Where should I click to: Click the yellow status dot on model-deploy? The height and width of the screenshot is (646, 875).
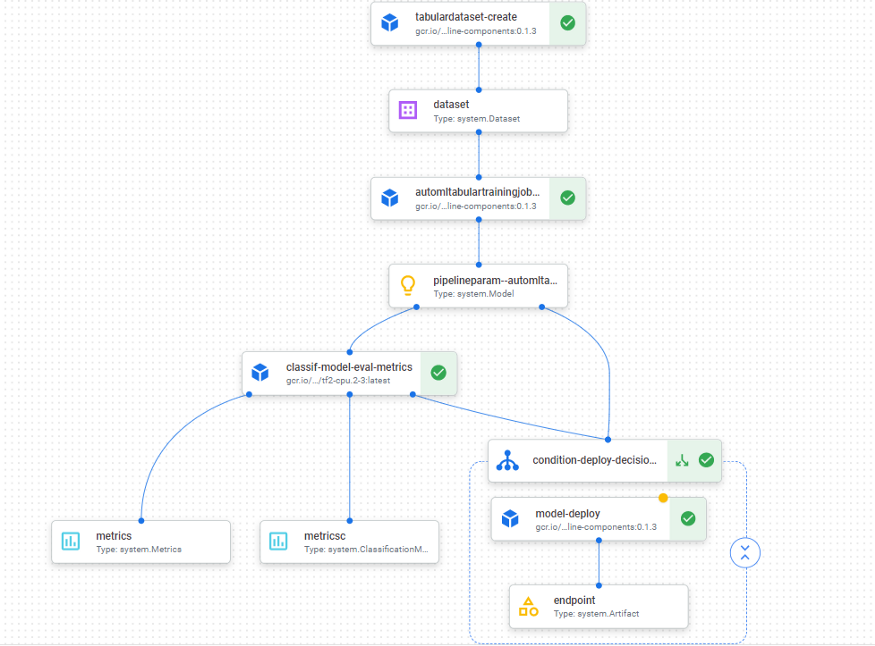point(663,497)
